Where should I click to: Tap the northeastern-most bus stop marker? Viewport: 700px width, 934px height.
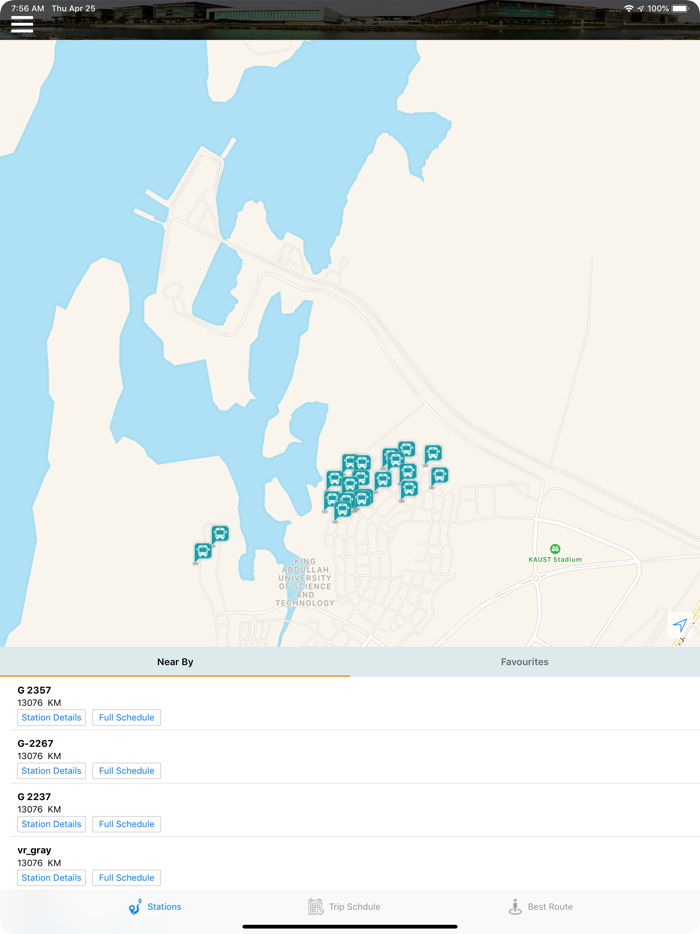(x=433, y=453)
